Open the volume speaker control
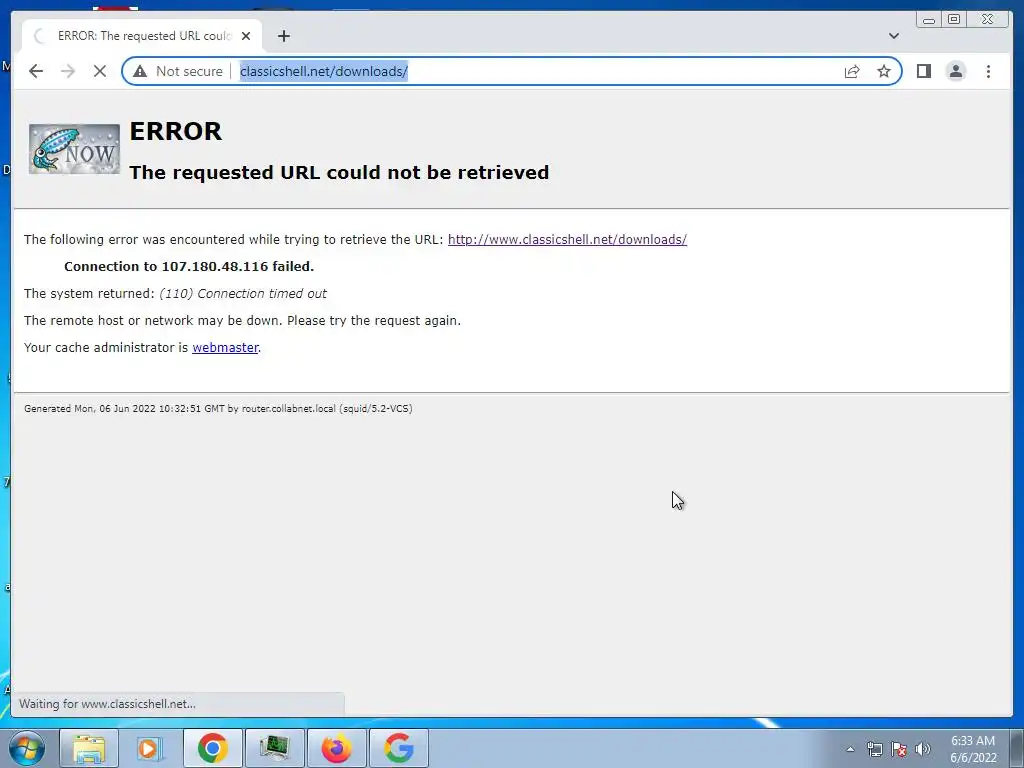 click(x=923, y=749)
